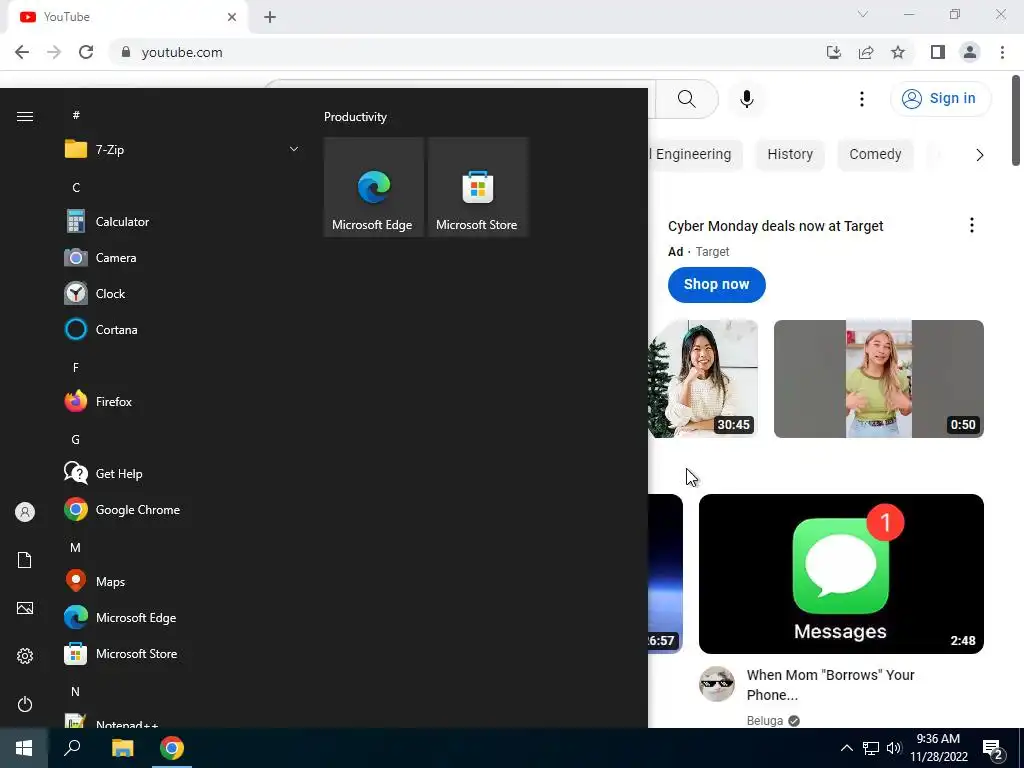Select the Comedy category chip

pyautogui.click(x=875, y=154)
